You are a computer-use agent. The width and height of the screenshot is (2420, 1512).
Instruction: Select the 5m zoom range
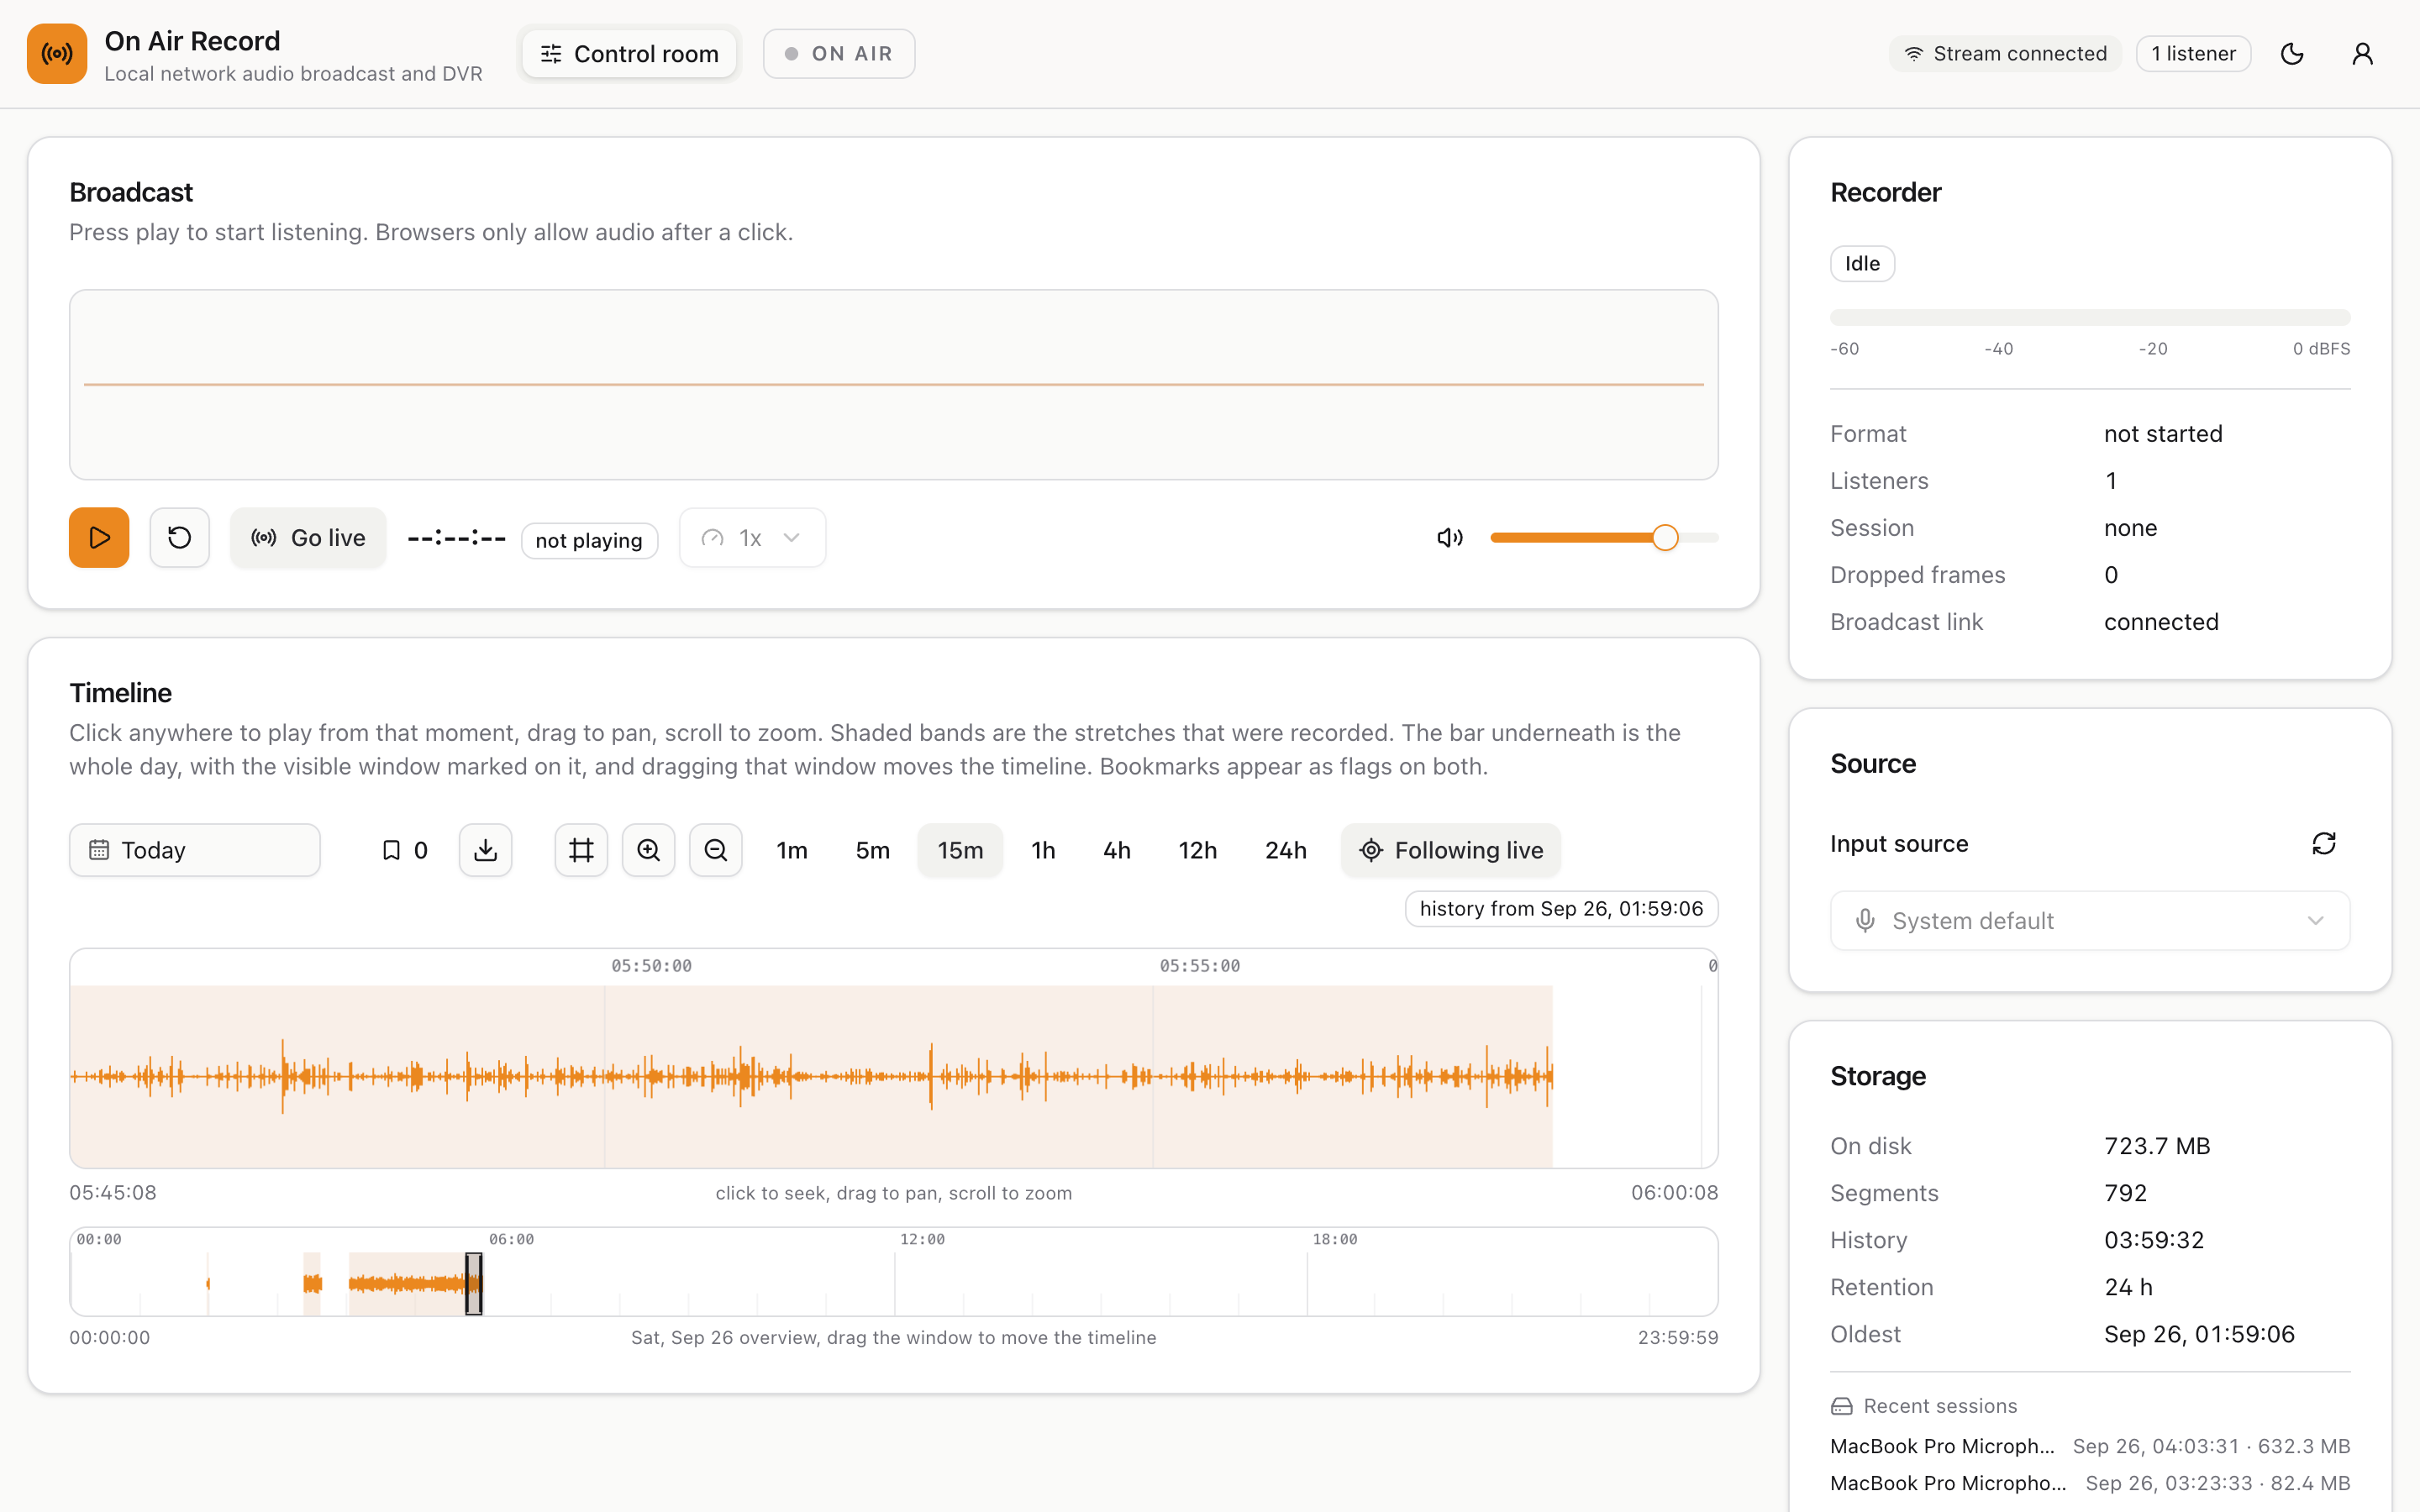(x=872, y=850)
